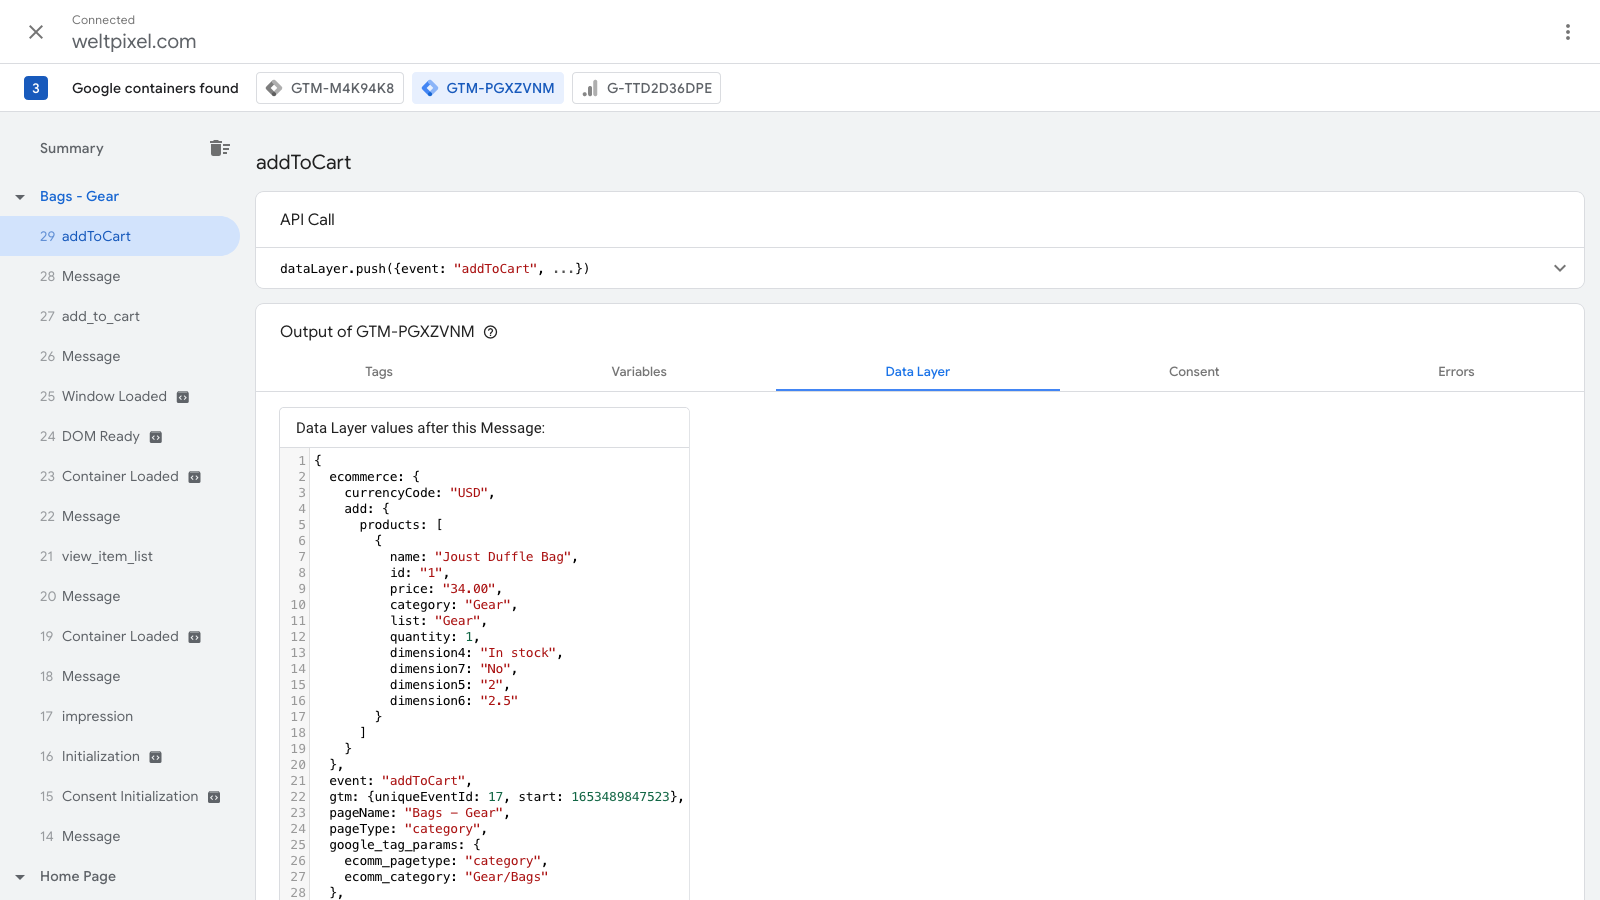This screenshot has height=900, width=1600.
Task: Switch to the Tags tab
Action: click(x=379, y=371)
